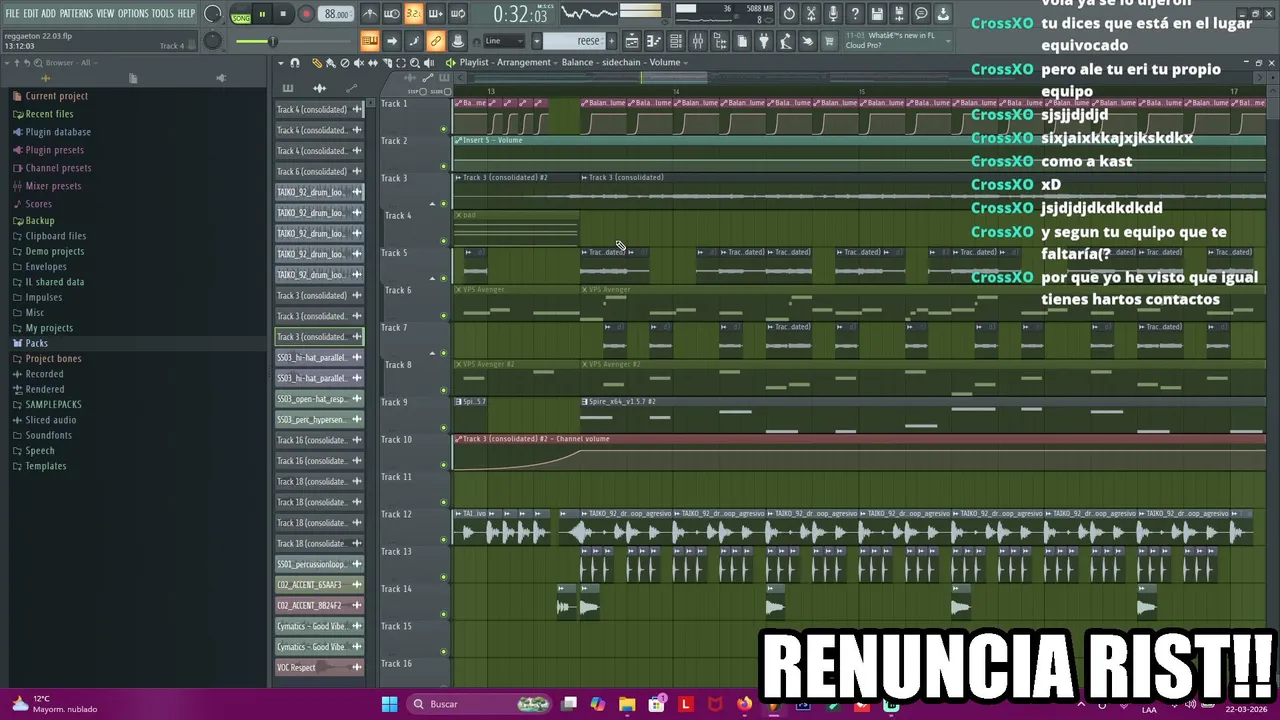Toggle wait for input to start playing
Image resolution: width=1280 pixels, height=720 pixels.
(x=392, y=14)
